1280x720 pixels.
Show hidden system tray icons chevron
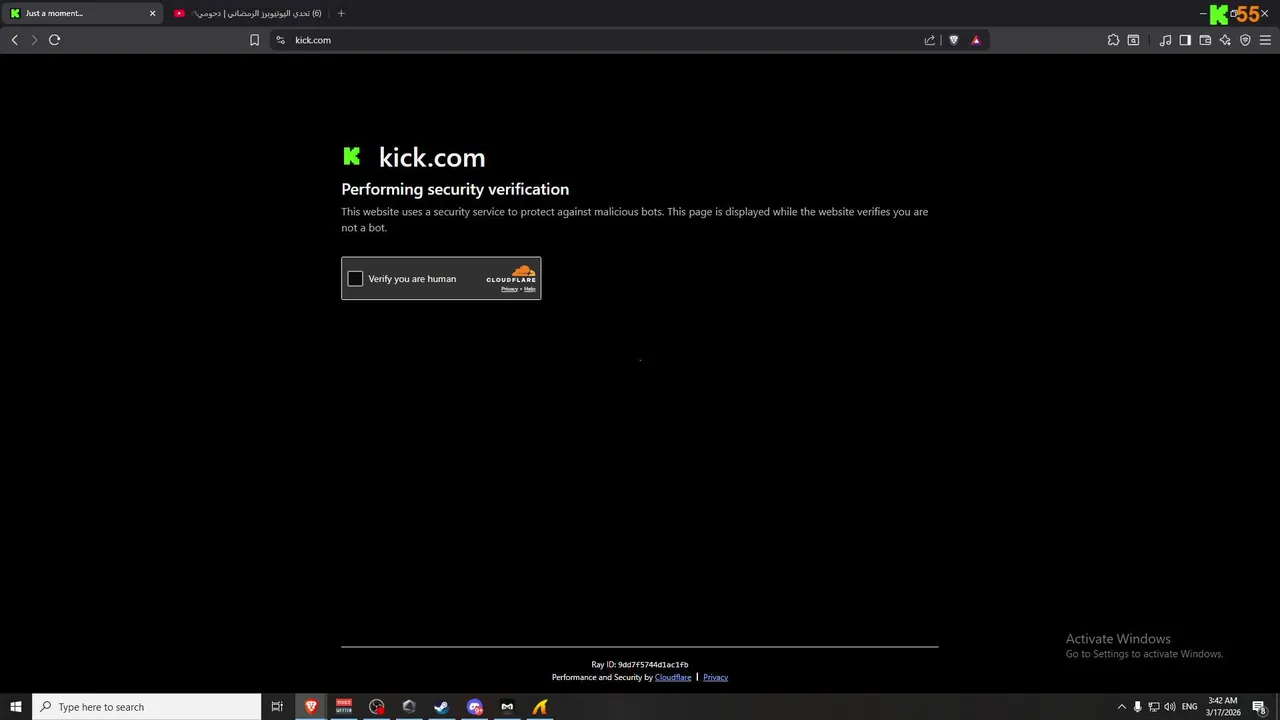click(x=1121, y=707)
